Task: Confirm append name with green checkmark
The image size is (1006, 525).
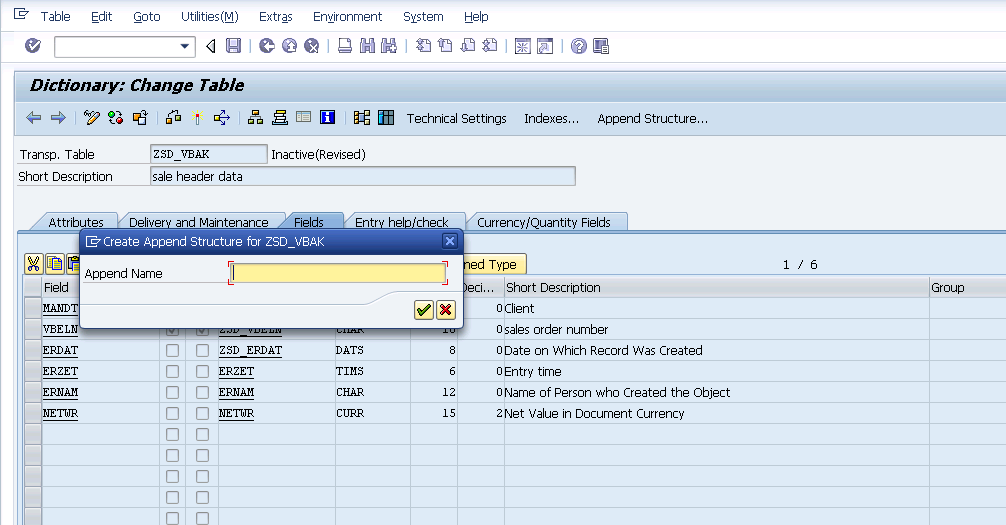Action: pyautogui.click(x=423, y=310)
